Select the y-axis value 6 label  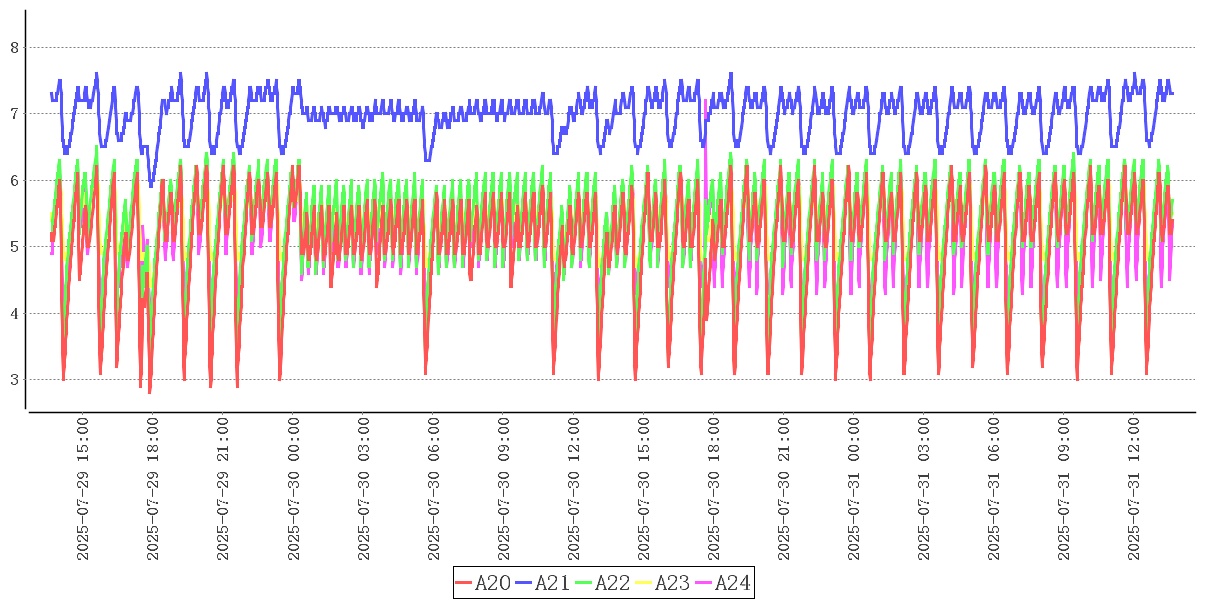pyautogui.click(x=14, y=180)
